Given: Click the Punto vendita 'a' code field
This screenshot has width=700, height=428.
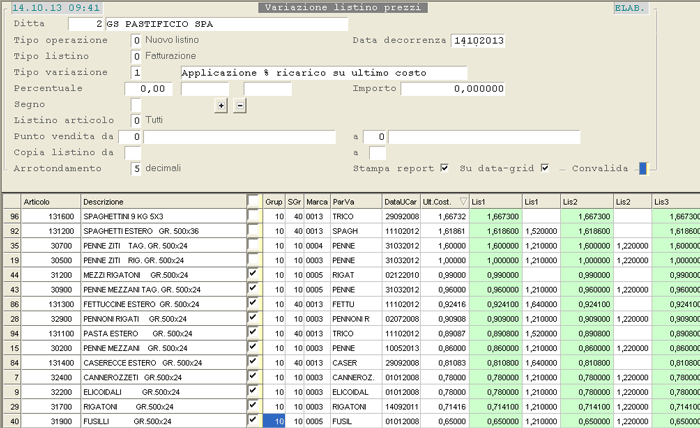Looking at the screenshot, I should [x=375, y=137].
